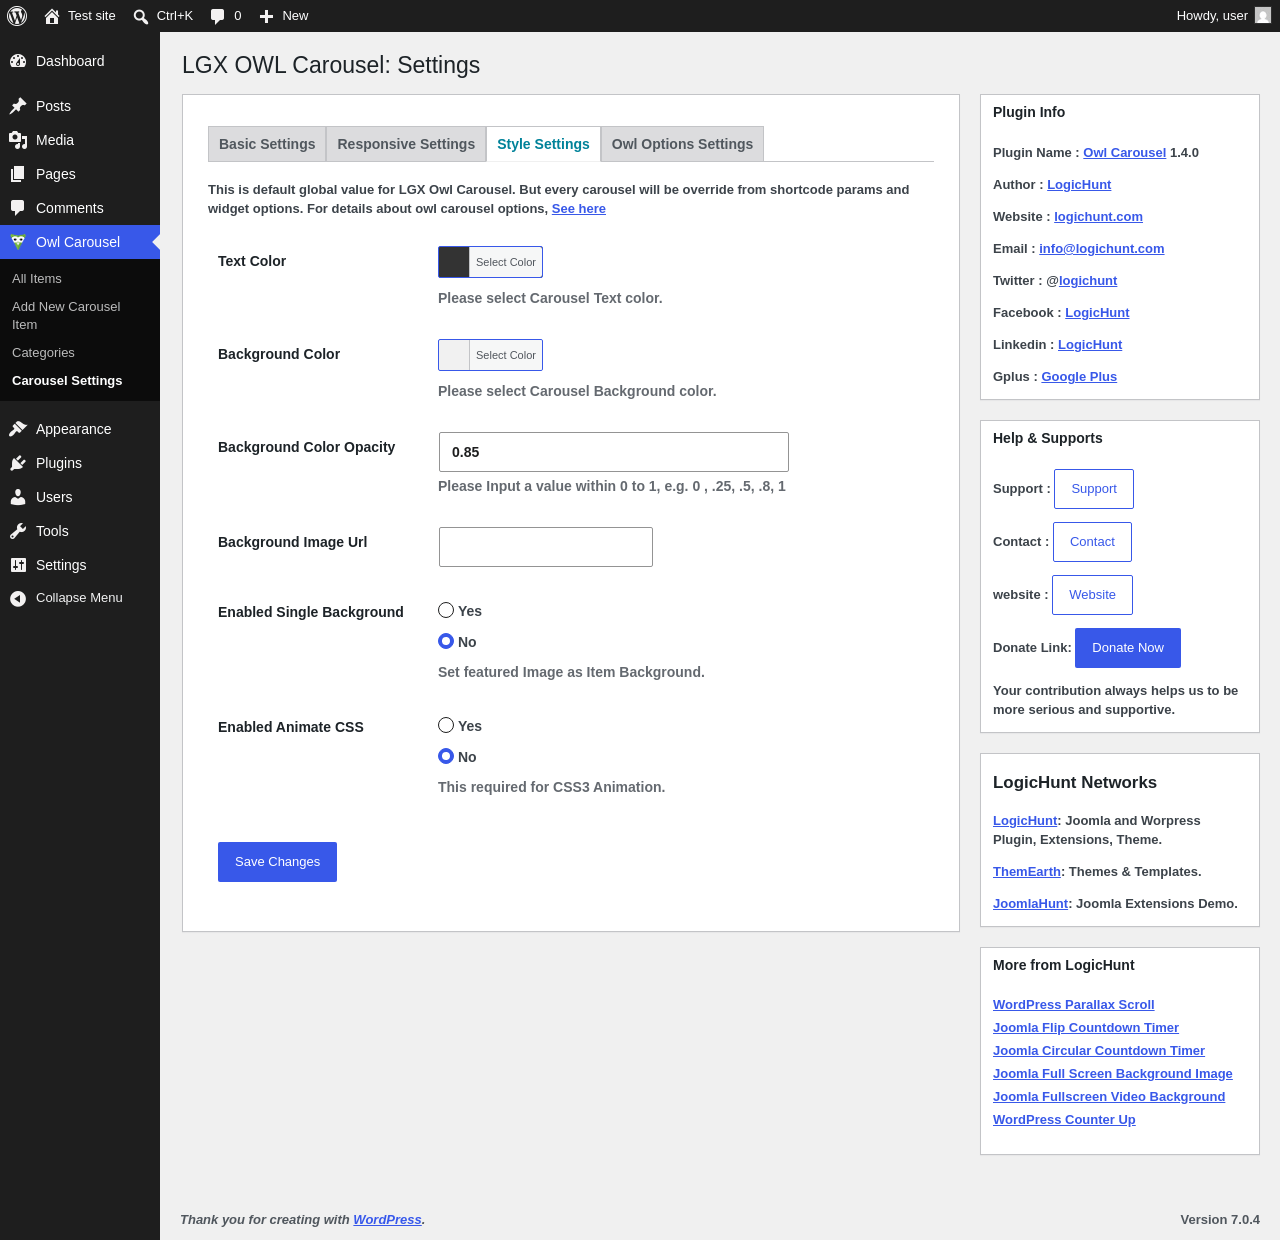
Task: Click the Donate Now button
Action: click(x=1128, y=648)
